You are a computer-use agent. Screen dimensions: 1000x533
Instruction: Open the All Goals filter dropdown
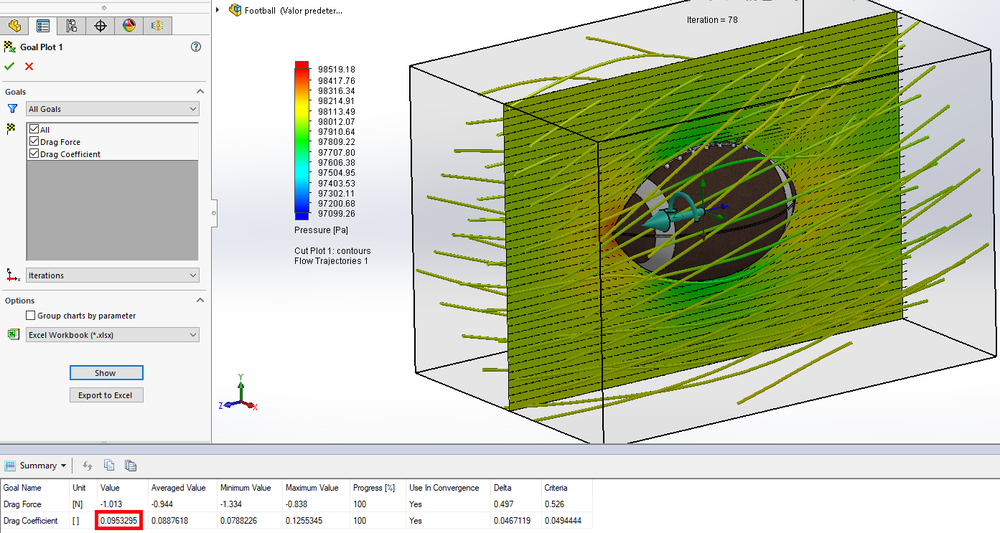[112, 109]
